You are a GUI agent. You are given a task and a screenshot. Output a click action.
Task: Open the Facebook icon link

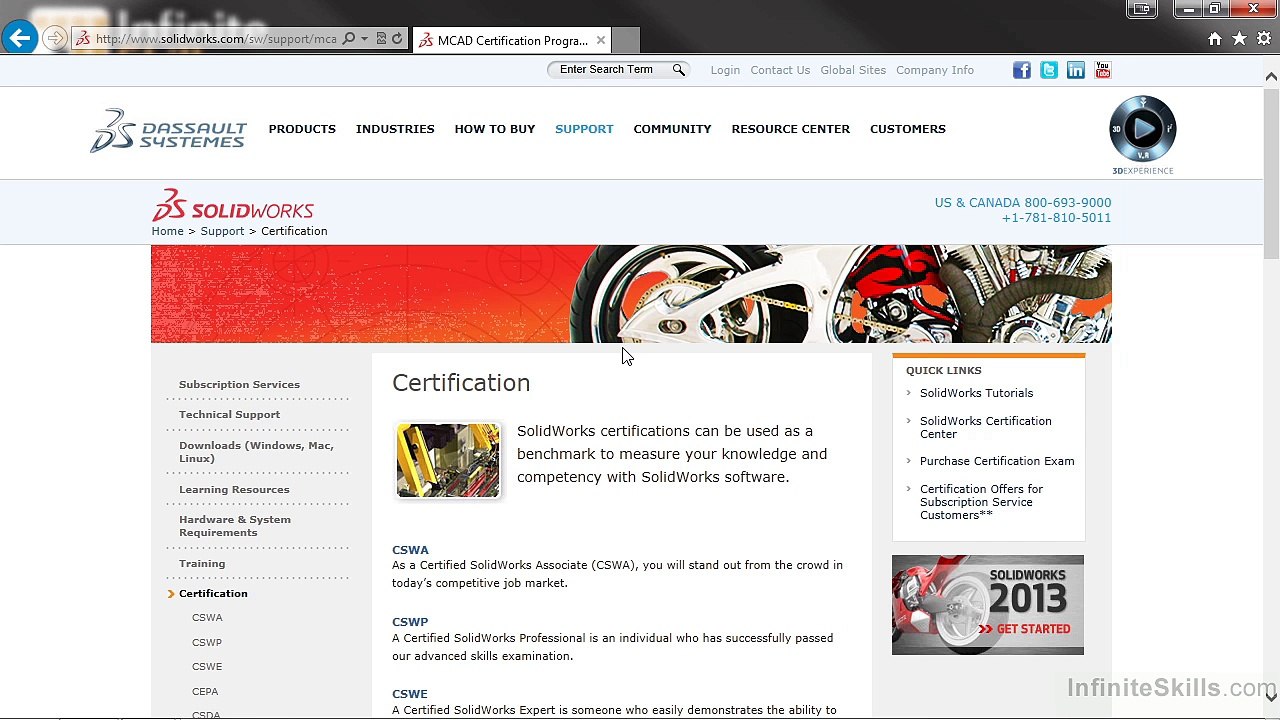click(x=1022, y=70)
